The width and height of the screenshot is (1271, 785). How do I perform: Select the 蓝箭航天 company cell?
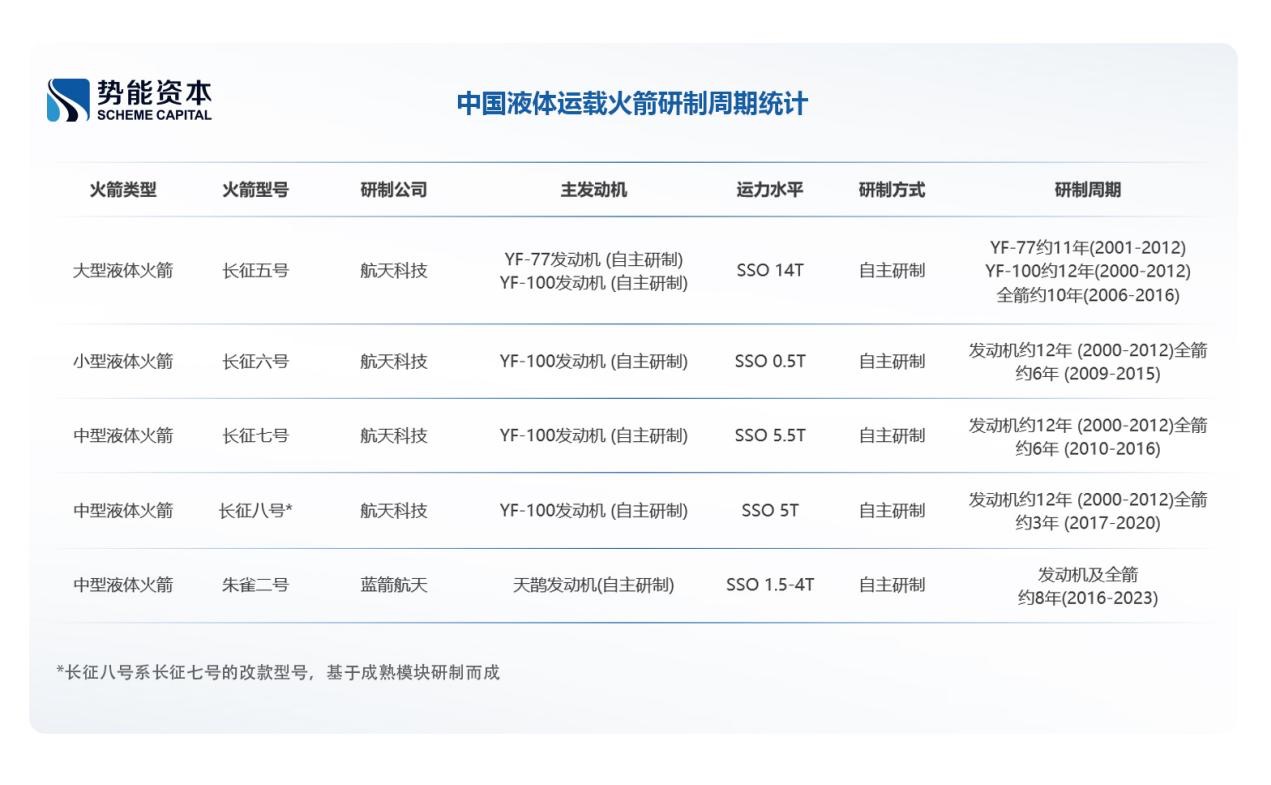coord(394,585)
